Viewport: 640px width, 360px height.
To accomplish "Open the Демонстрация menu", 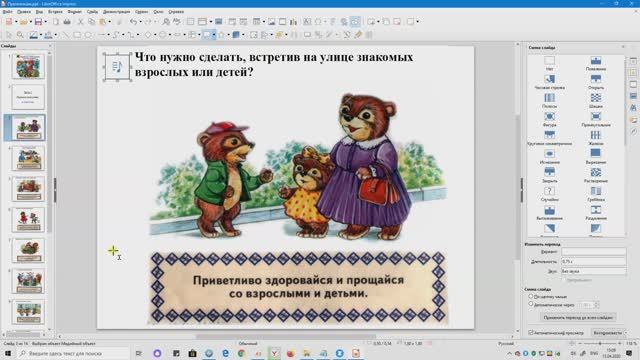I will coord(117,12).
